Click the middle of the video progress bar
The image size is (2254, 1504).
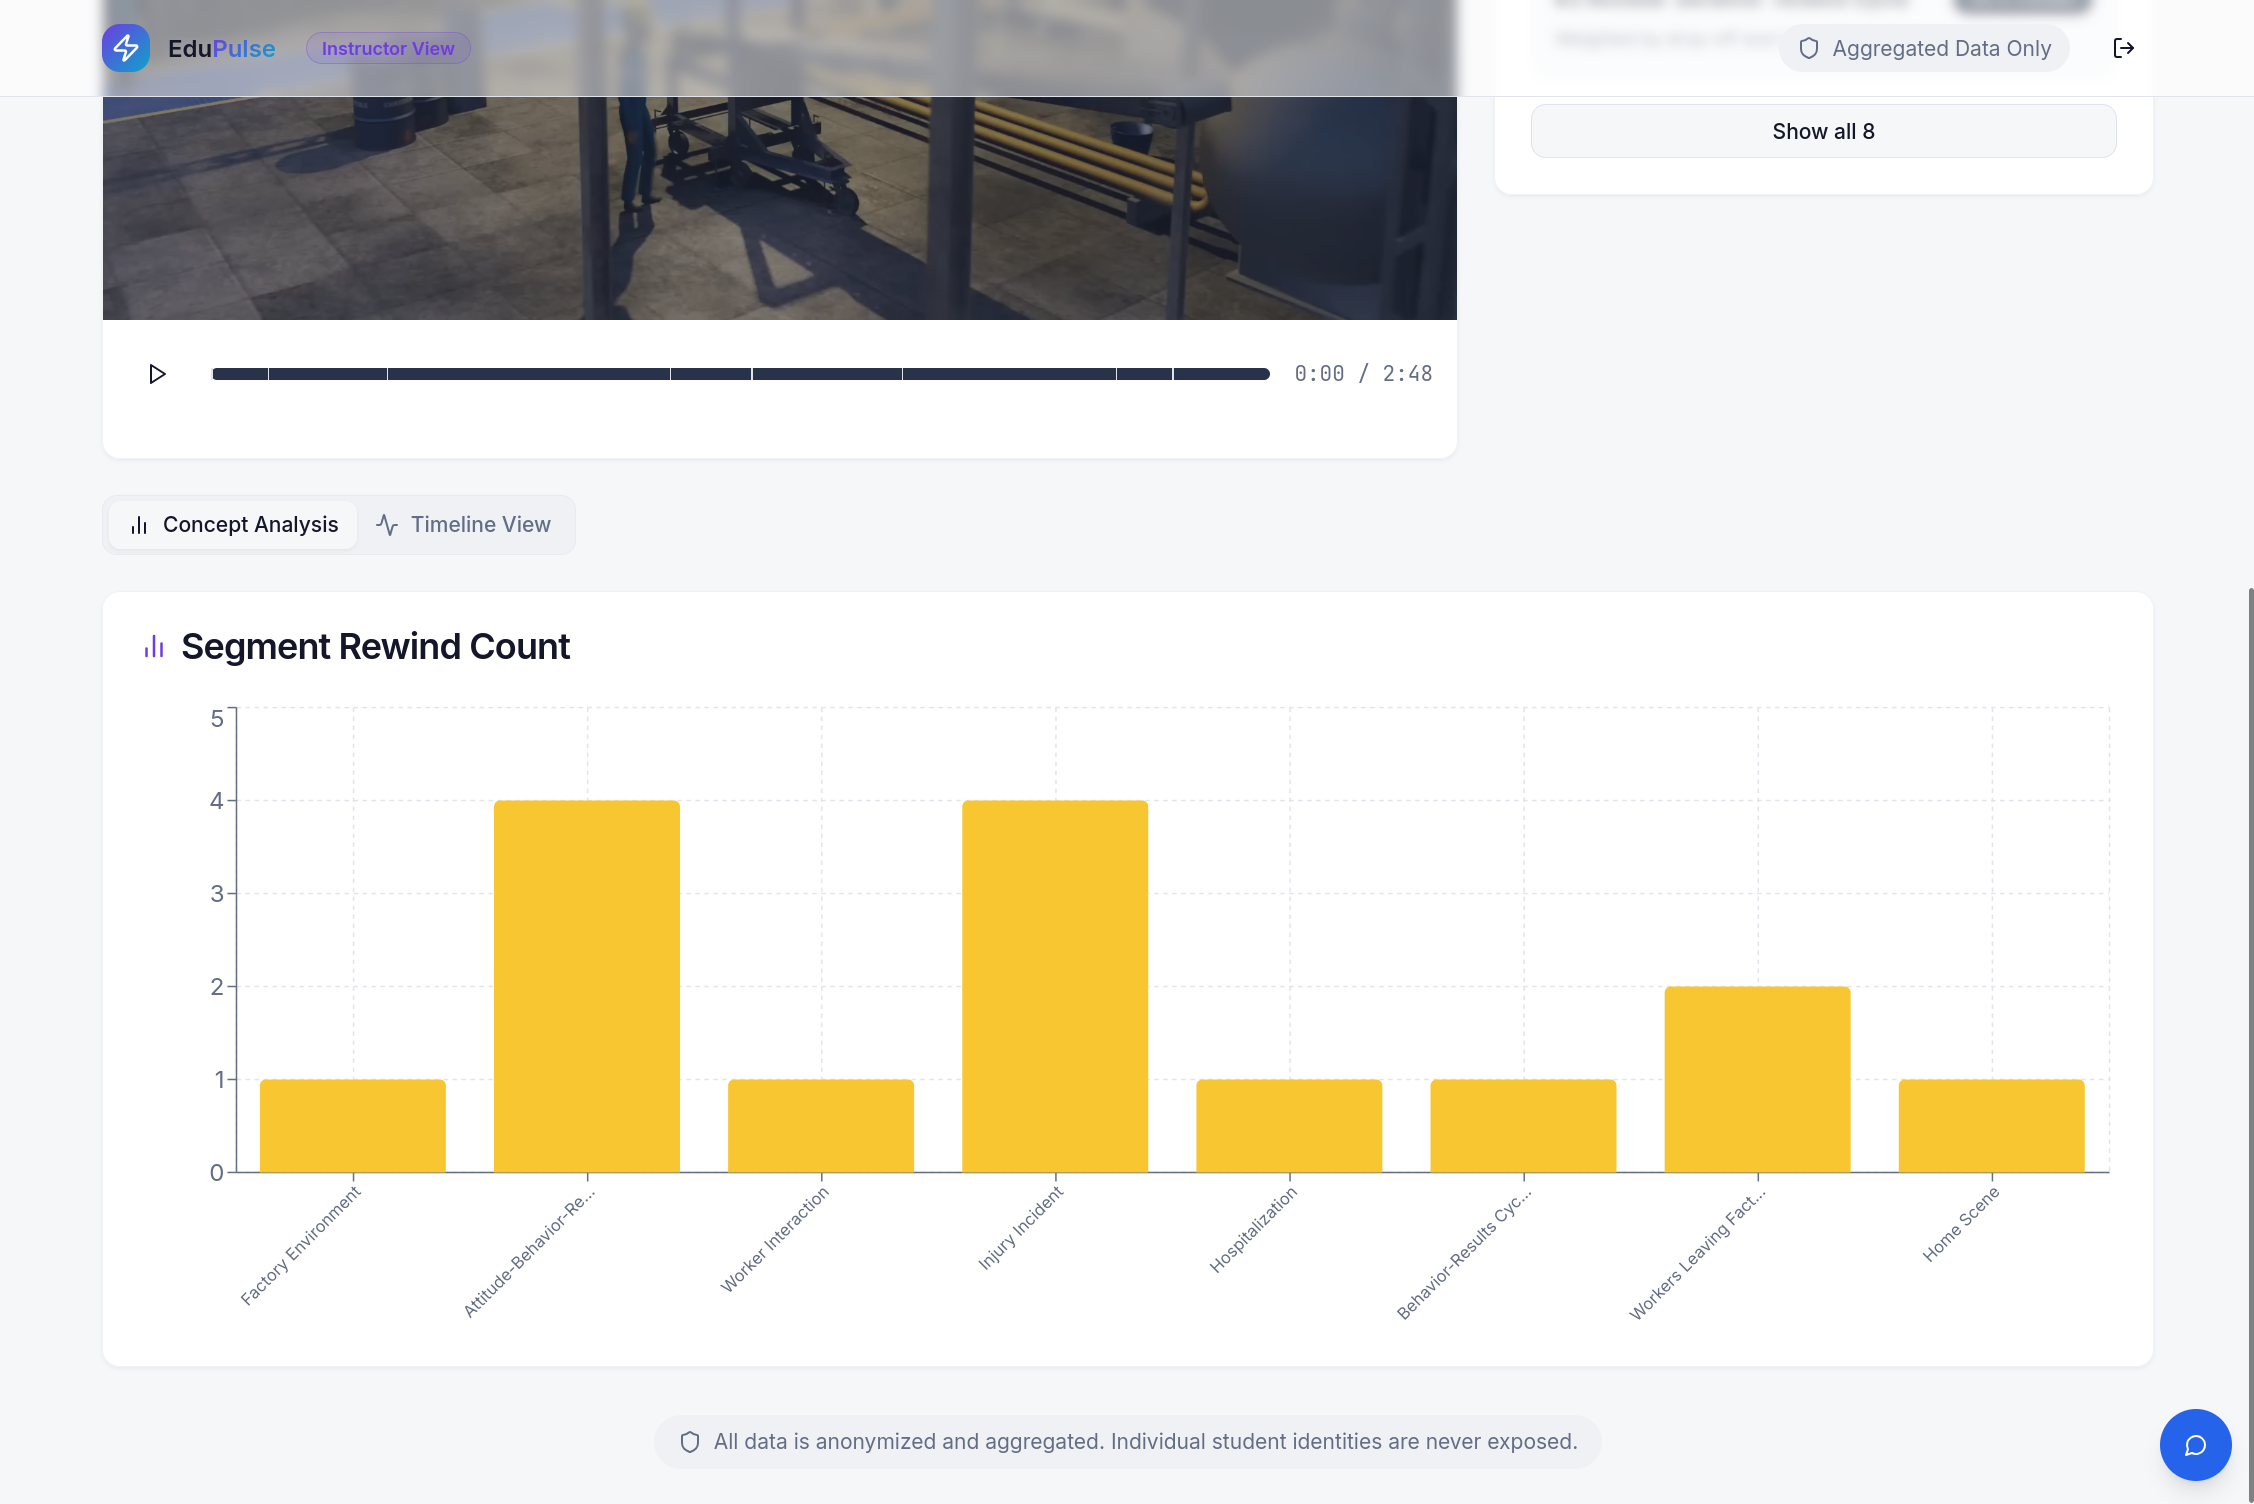point(740,374)
